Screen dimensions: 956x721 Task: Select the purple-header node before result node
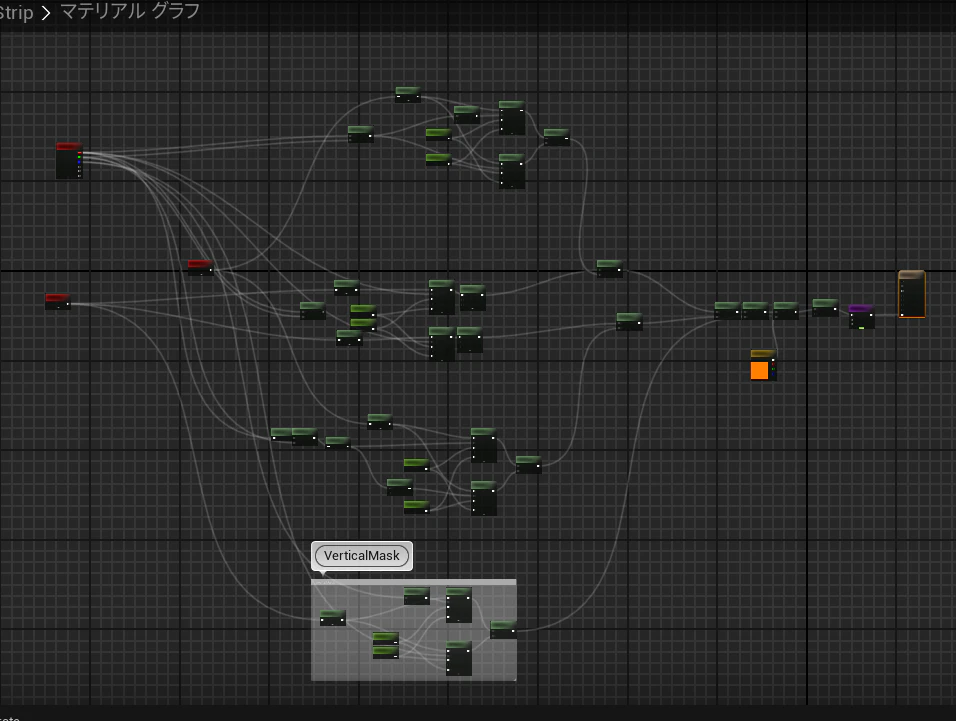[x=861, y=316]
